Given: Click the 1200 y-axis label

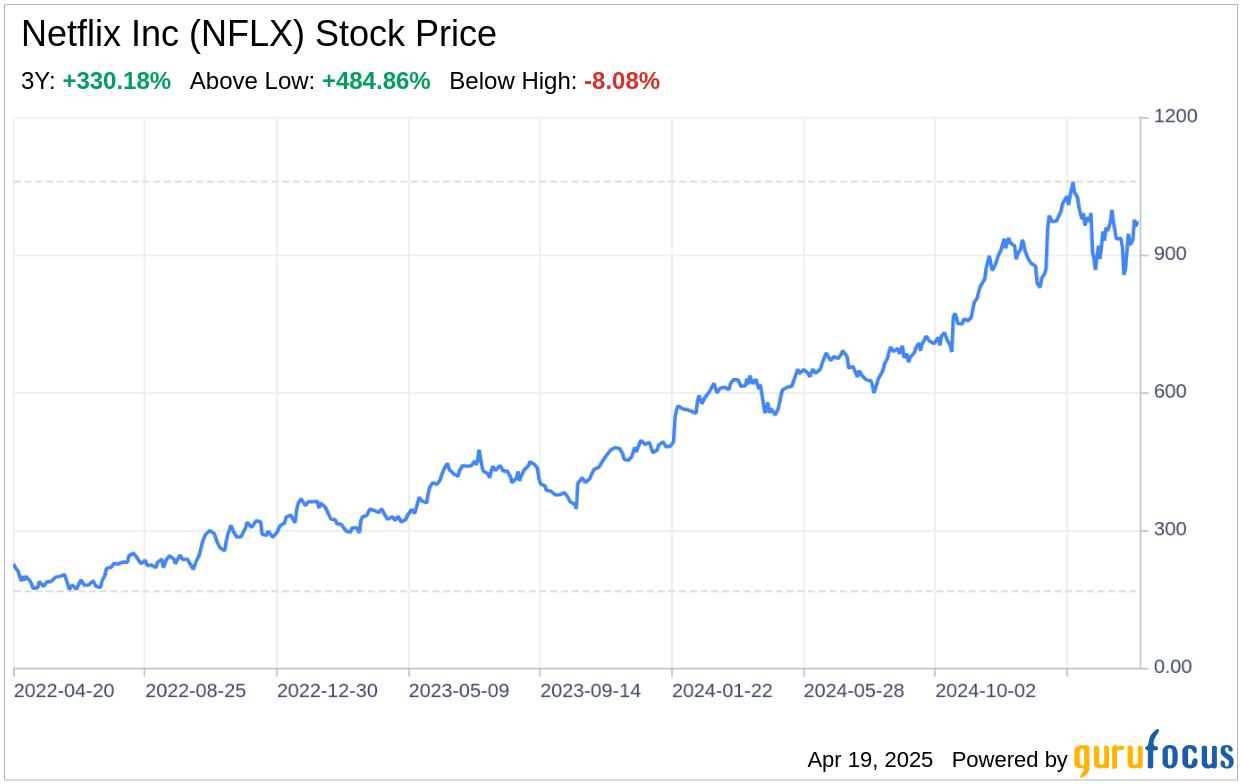Looking at the screenshot, I should (1175, 117).
